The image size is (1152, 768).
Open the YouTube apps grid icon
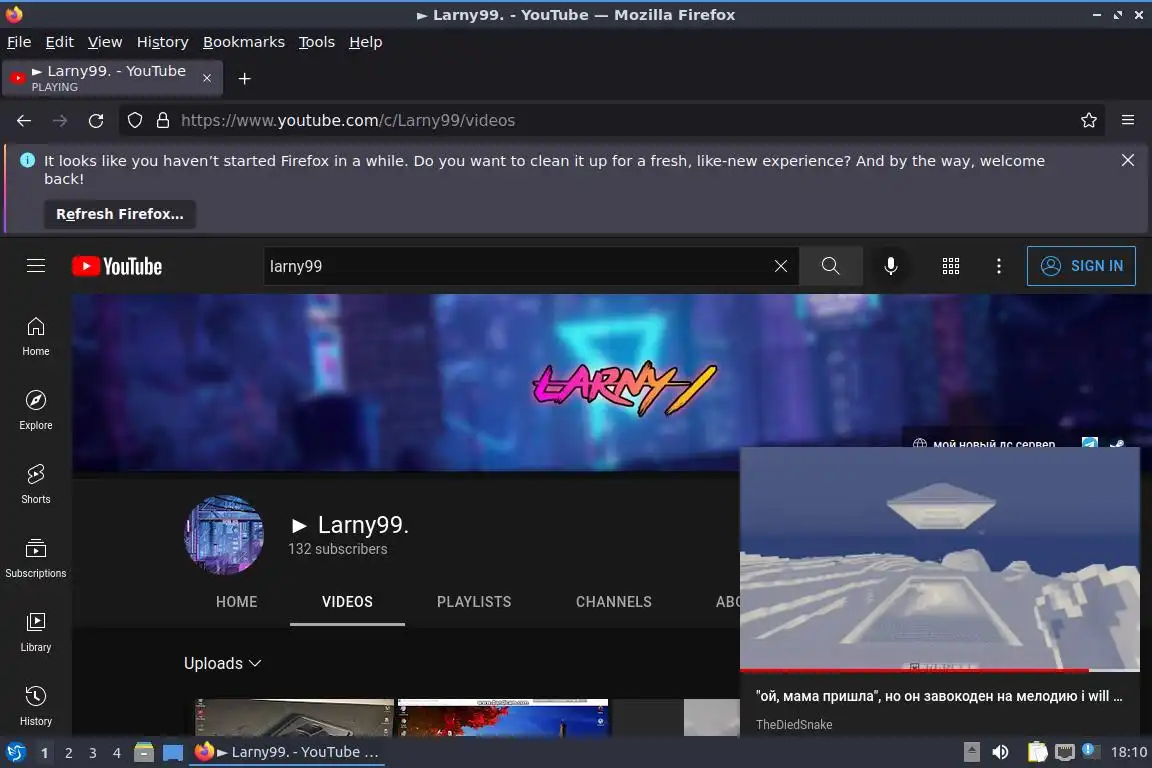click(951, 266)
